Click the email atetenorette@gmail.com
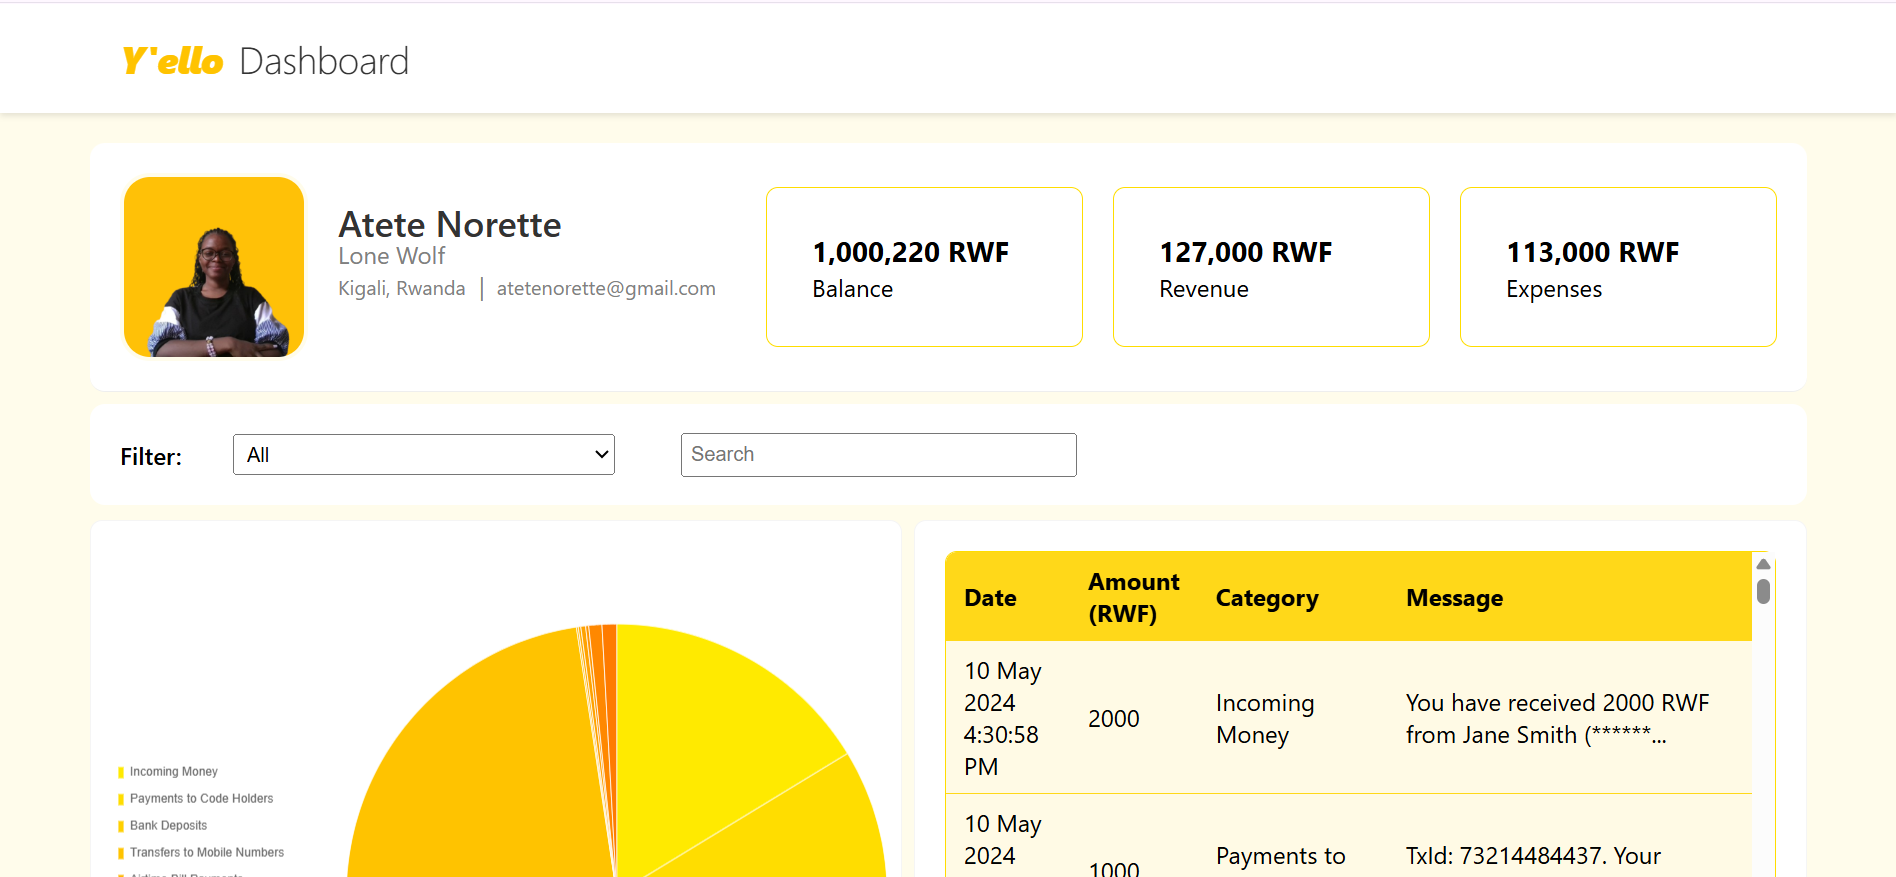 click(x=606, y=289)
